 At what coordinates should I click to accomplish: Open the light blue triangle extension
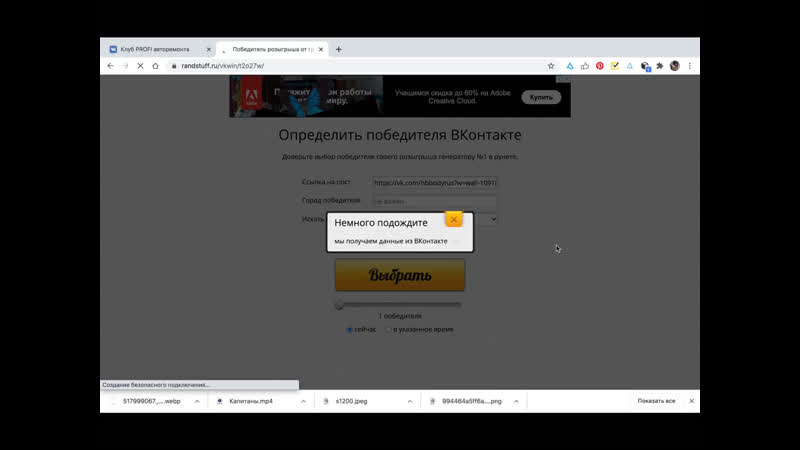630,66
